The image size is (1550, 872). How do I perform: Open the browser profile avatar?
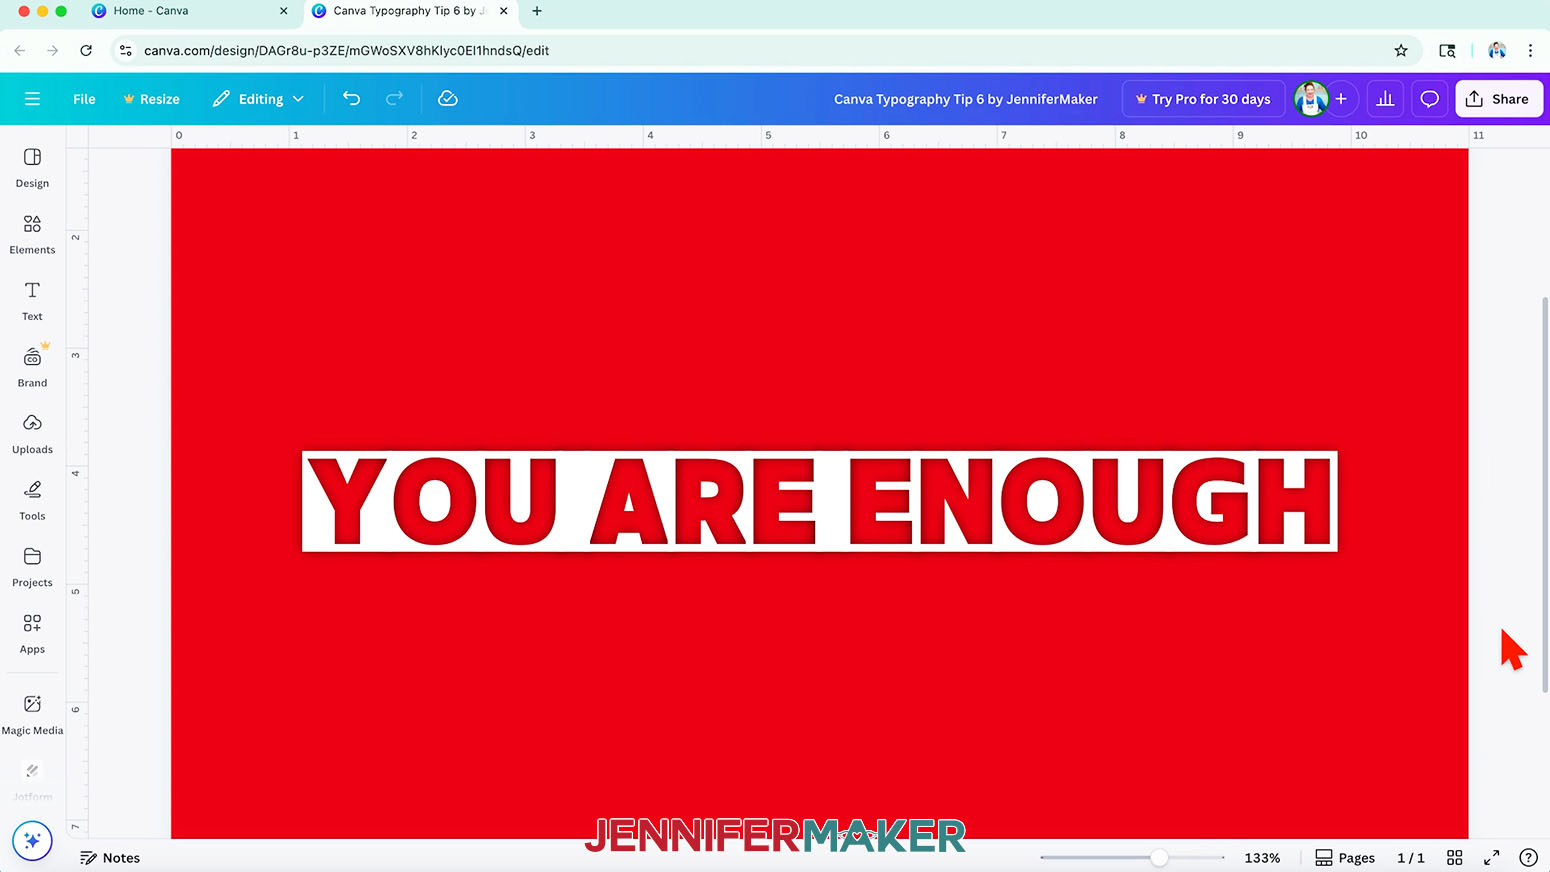(x=1497, y=50)
